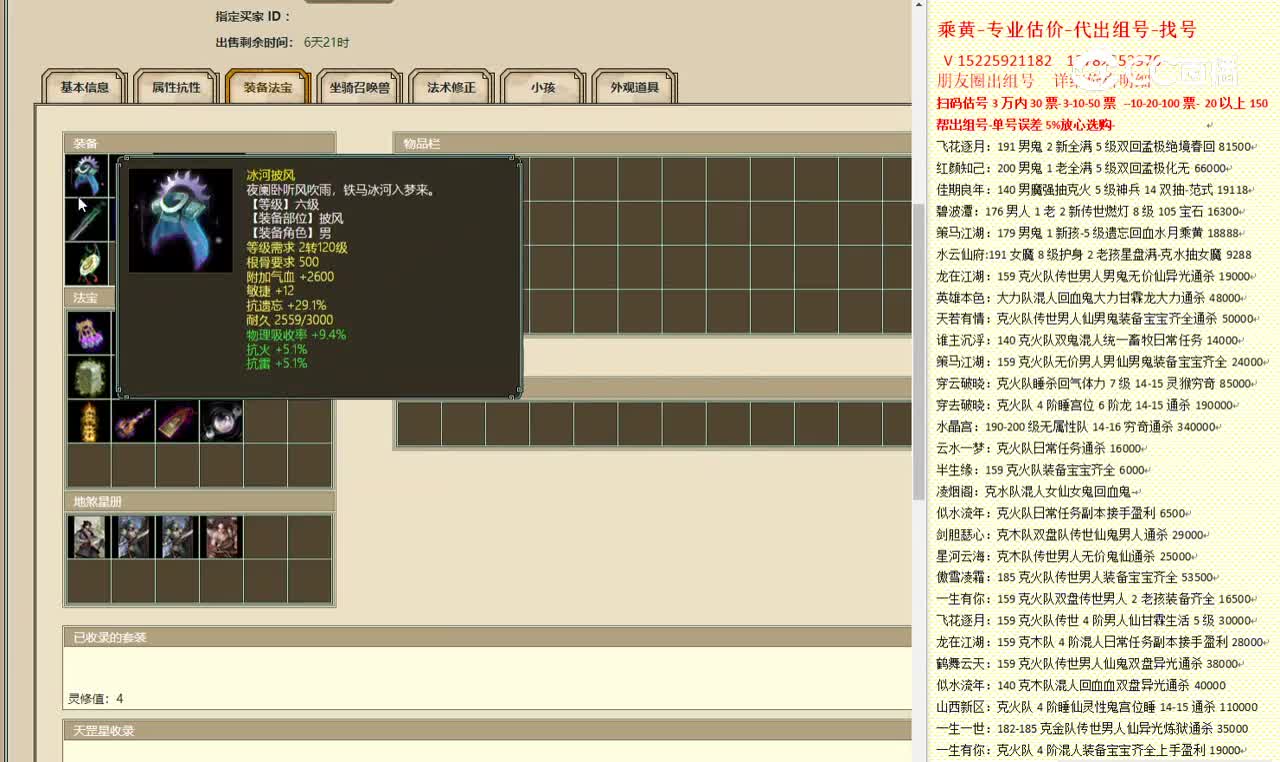The image size is (1280, 762).
Task: Switch to the 小孩 tab
Action: (543, 87)
